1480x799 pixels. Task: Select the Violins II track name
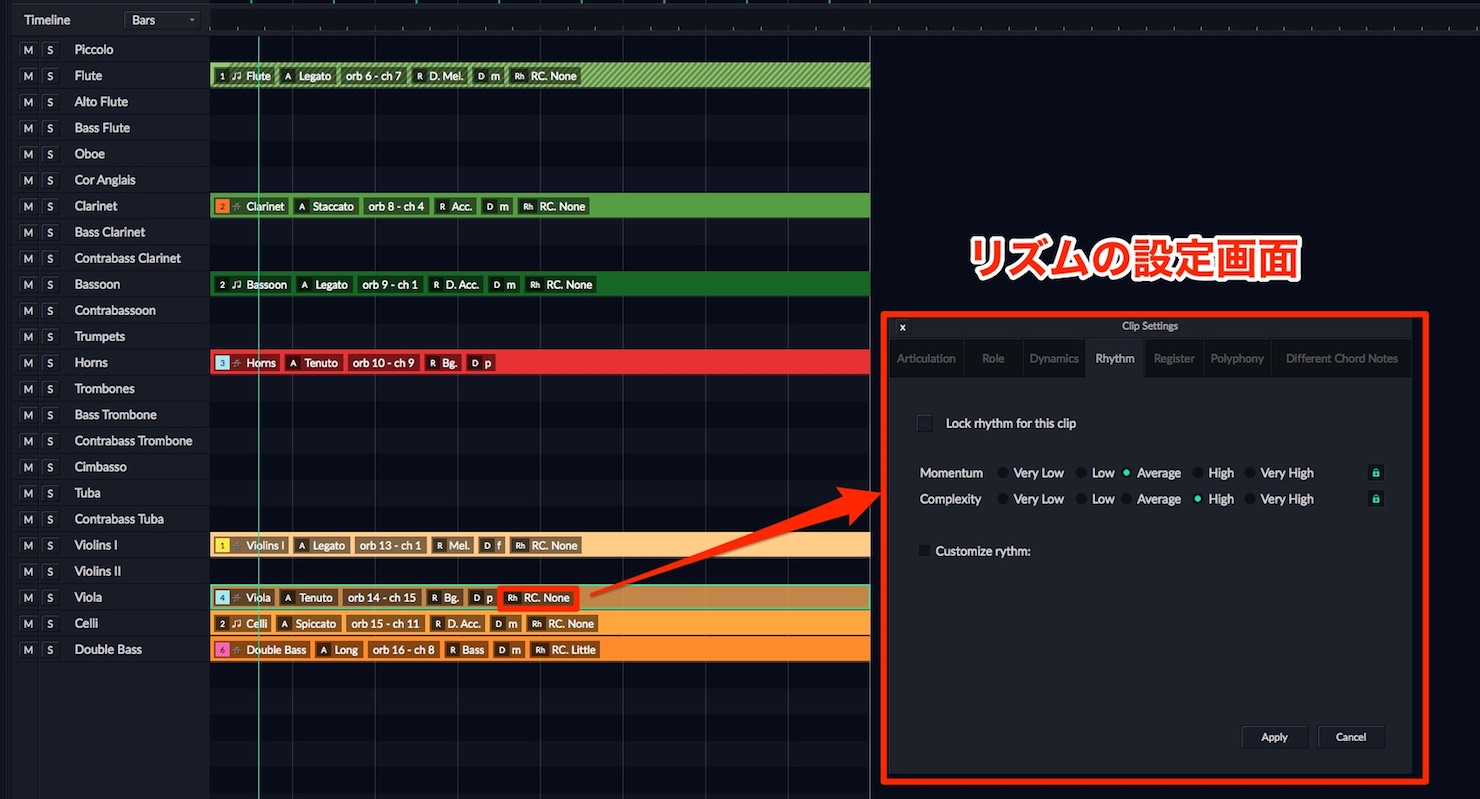pyautogui.click(x=98, y=571)
